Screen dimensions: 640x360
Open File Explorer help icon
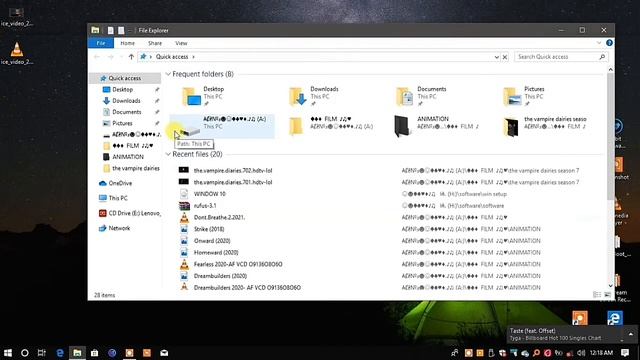click(x=609, y=43)
